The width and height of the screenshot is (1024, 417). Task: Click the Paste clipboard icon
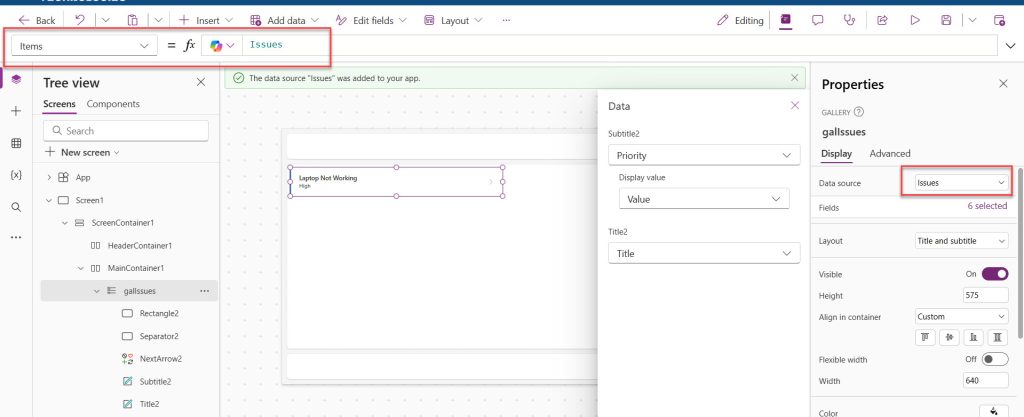point(133,20)
